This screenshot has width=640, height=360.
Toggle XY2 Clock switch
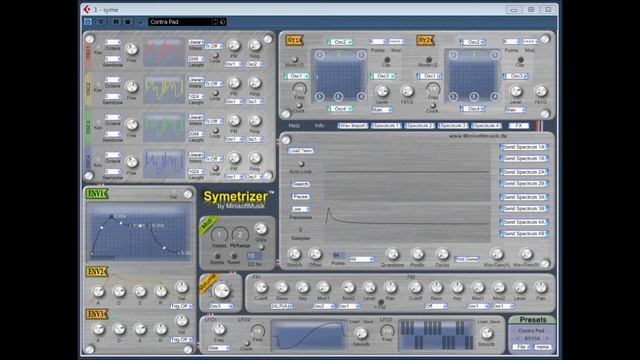click(433, 106)
